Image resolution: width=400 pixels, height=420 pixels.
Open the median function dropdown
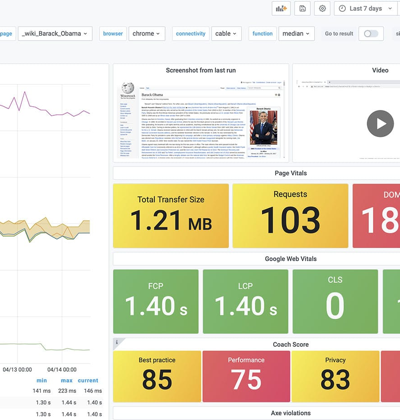point(296,34)
